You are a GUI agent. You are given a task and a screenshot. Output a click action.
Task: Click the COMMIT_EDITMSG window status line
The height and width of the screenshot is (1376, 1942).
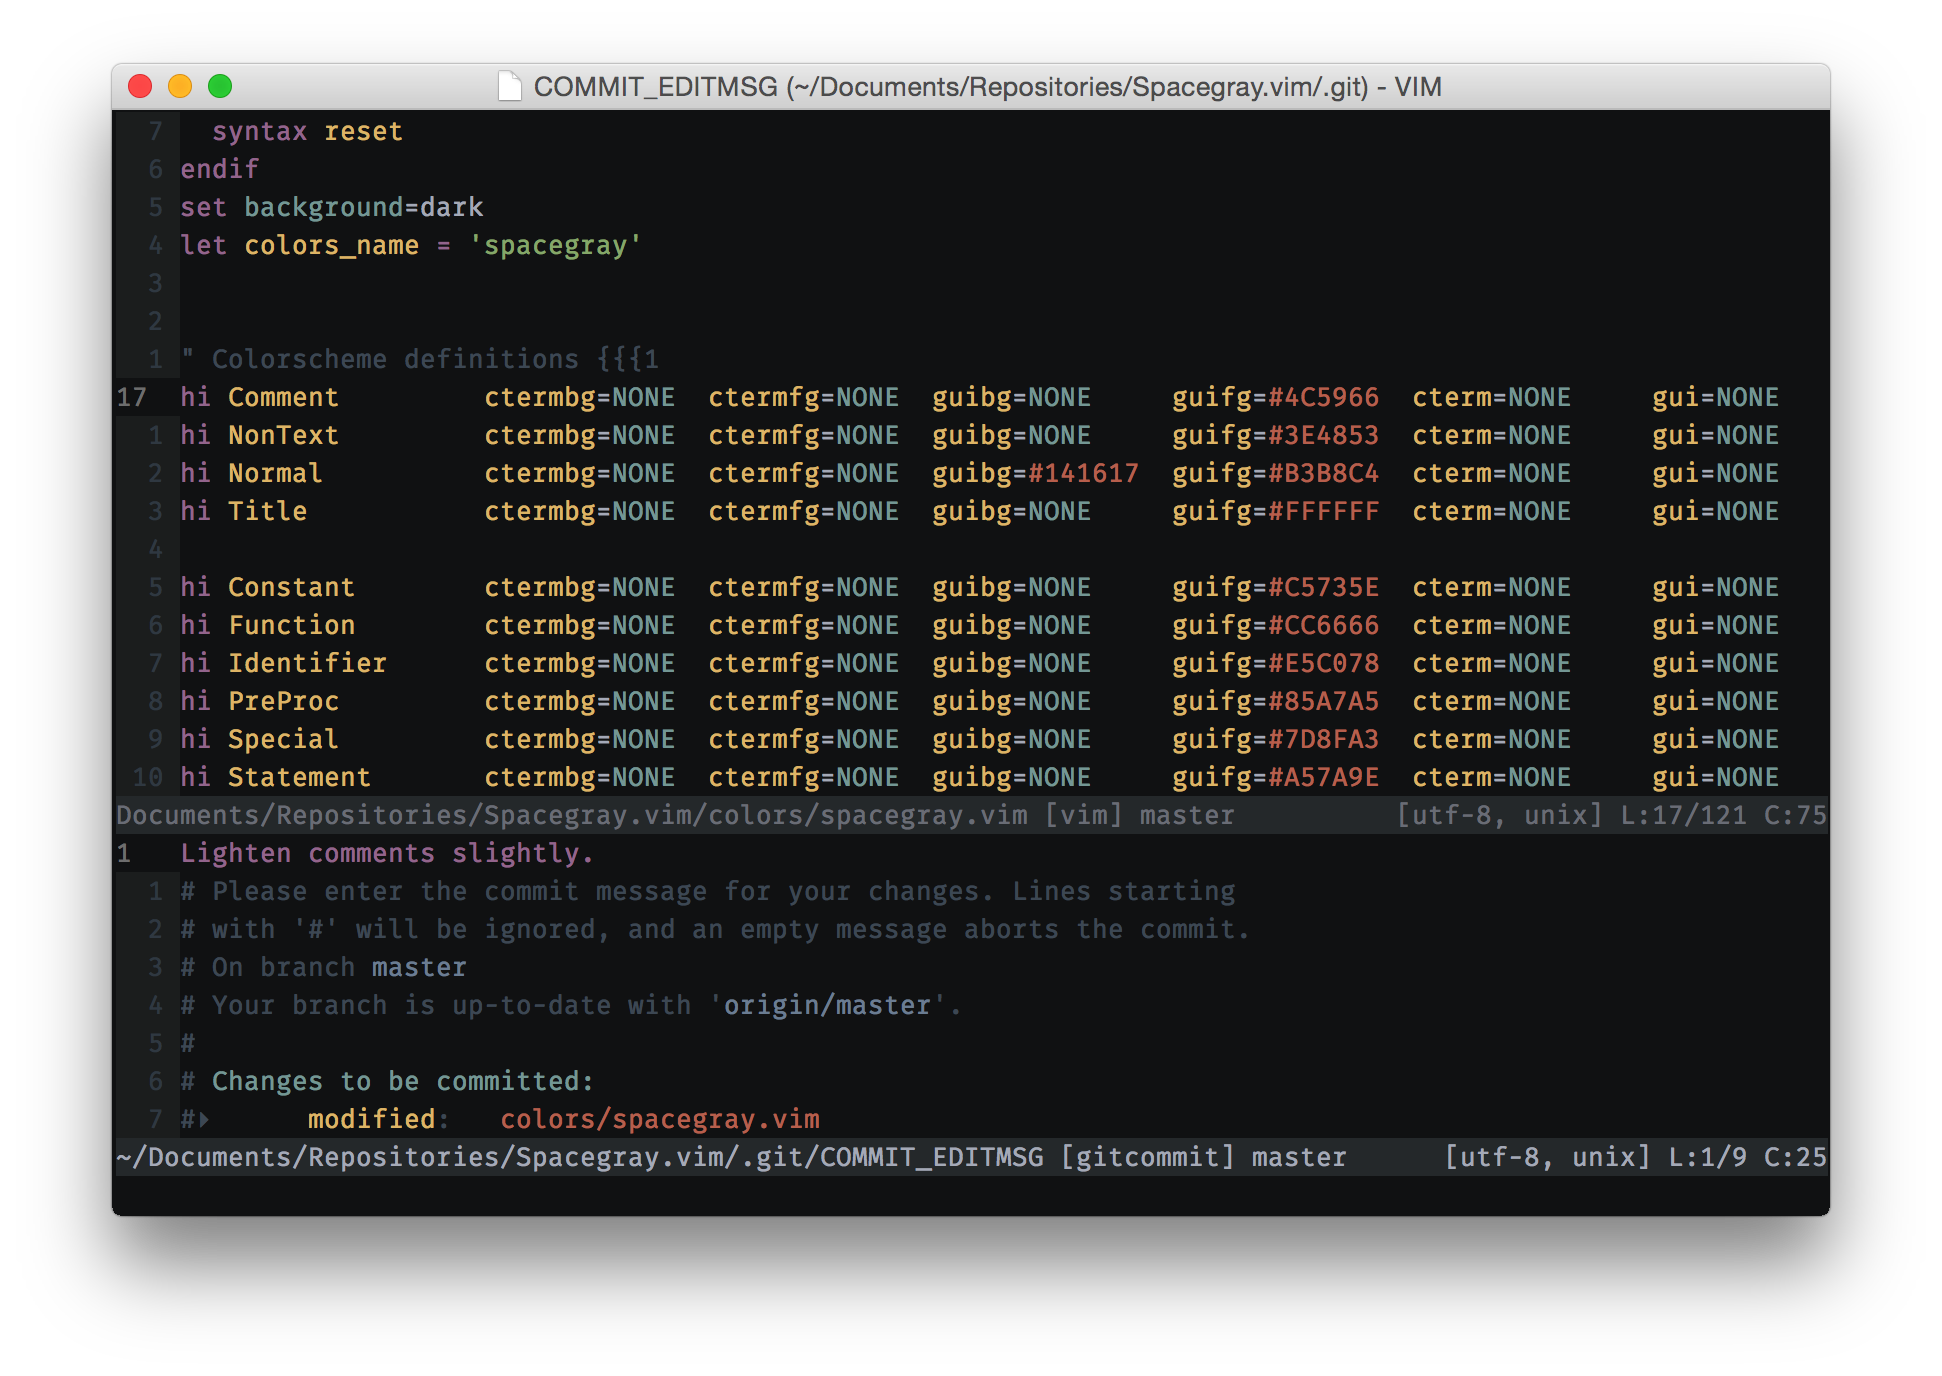[730, 1157]
